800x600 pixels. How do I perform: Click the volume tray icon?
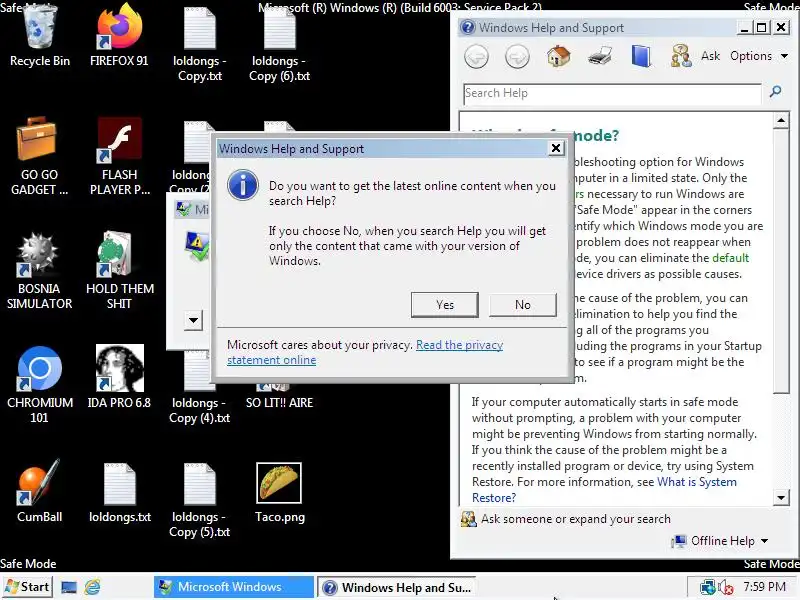pyautogui.click(x=725, y=587)
